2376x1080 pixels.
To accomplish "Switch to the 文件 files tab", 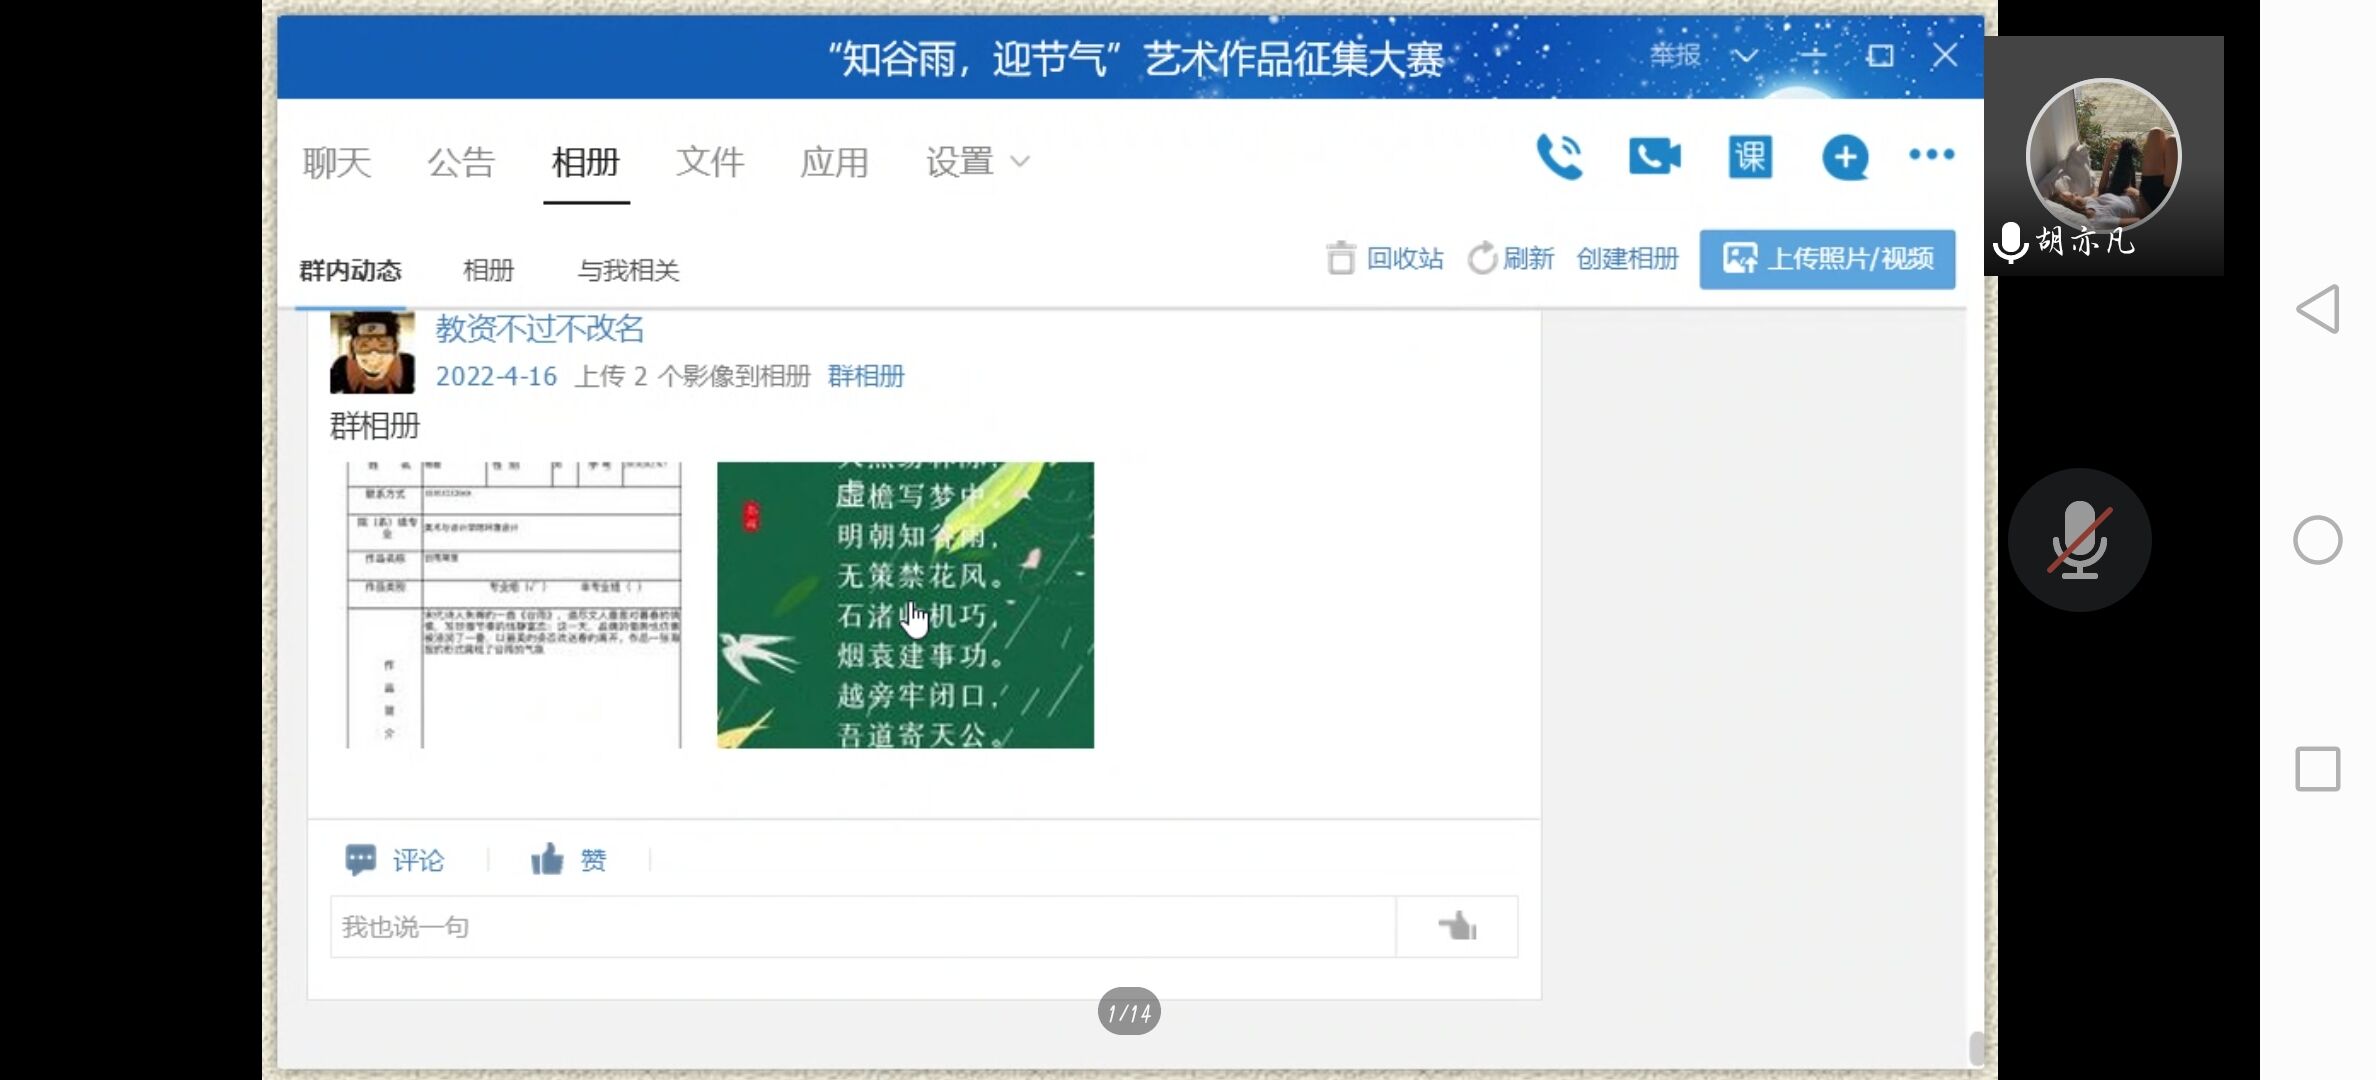I will [709, 162].
